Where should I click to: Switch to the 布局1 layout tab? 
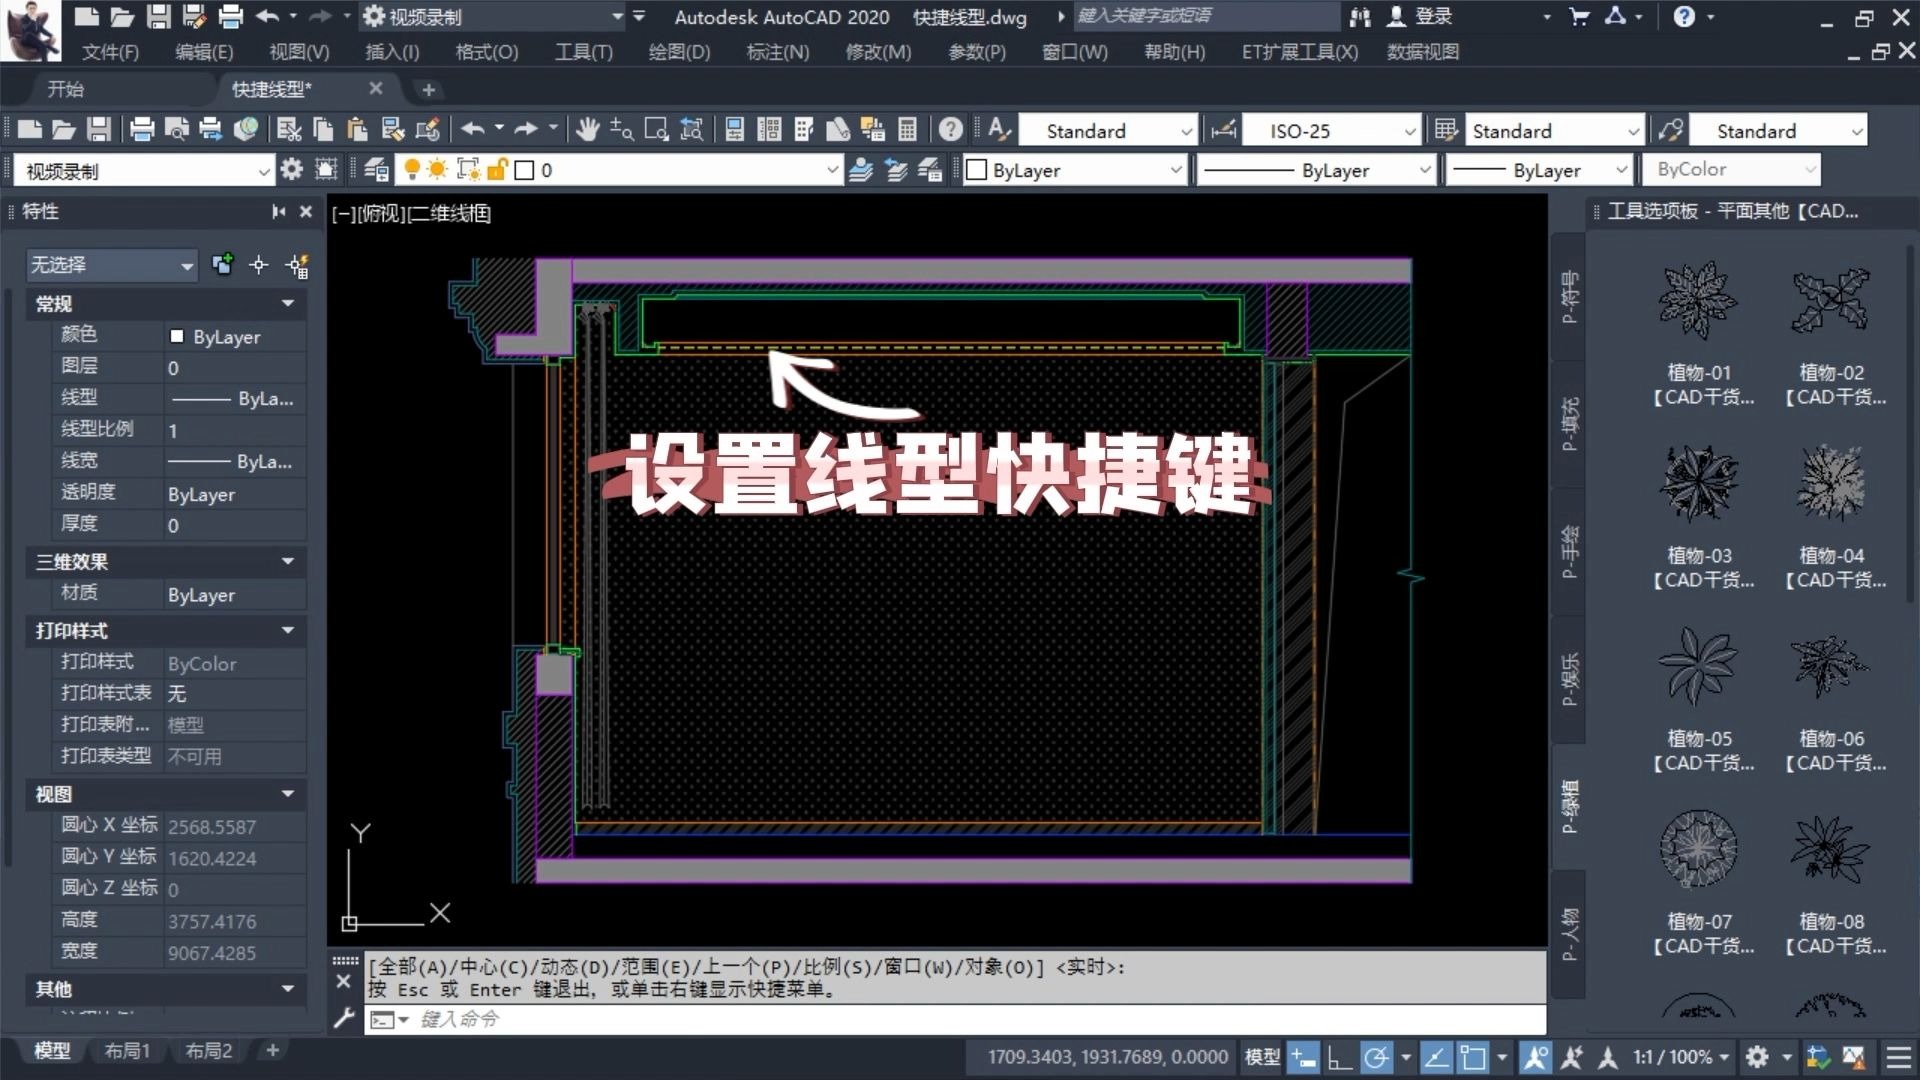[127, 1050]
